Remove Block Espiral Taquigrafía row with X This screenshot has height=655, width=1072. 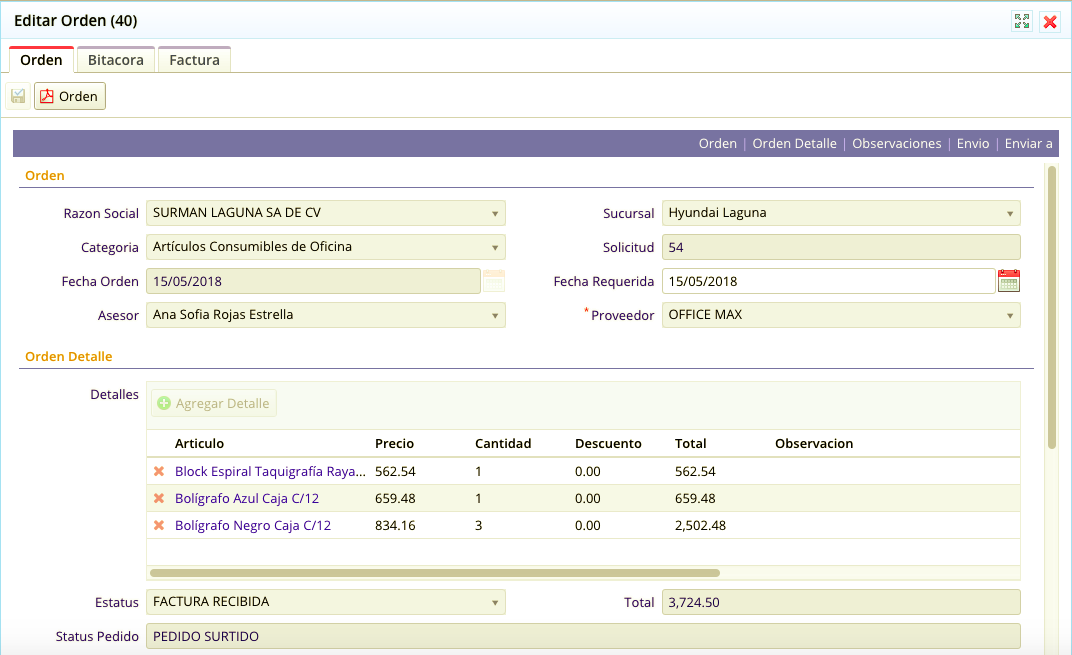[159, 471]
